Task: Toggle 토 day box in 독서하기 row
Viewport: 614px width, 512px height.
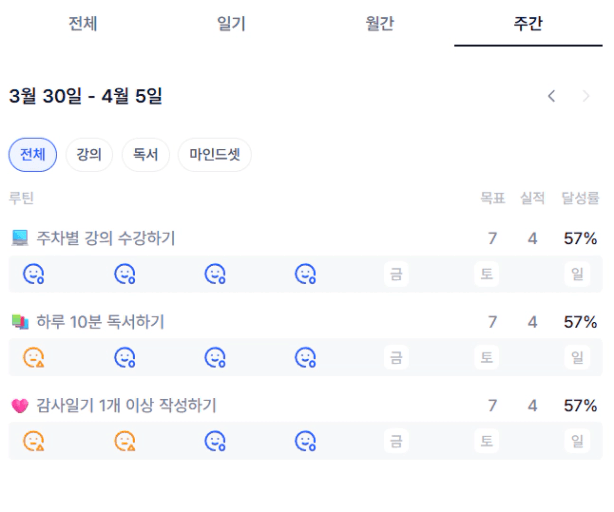Action: point(486,357)
